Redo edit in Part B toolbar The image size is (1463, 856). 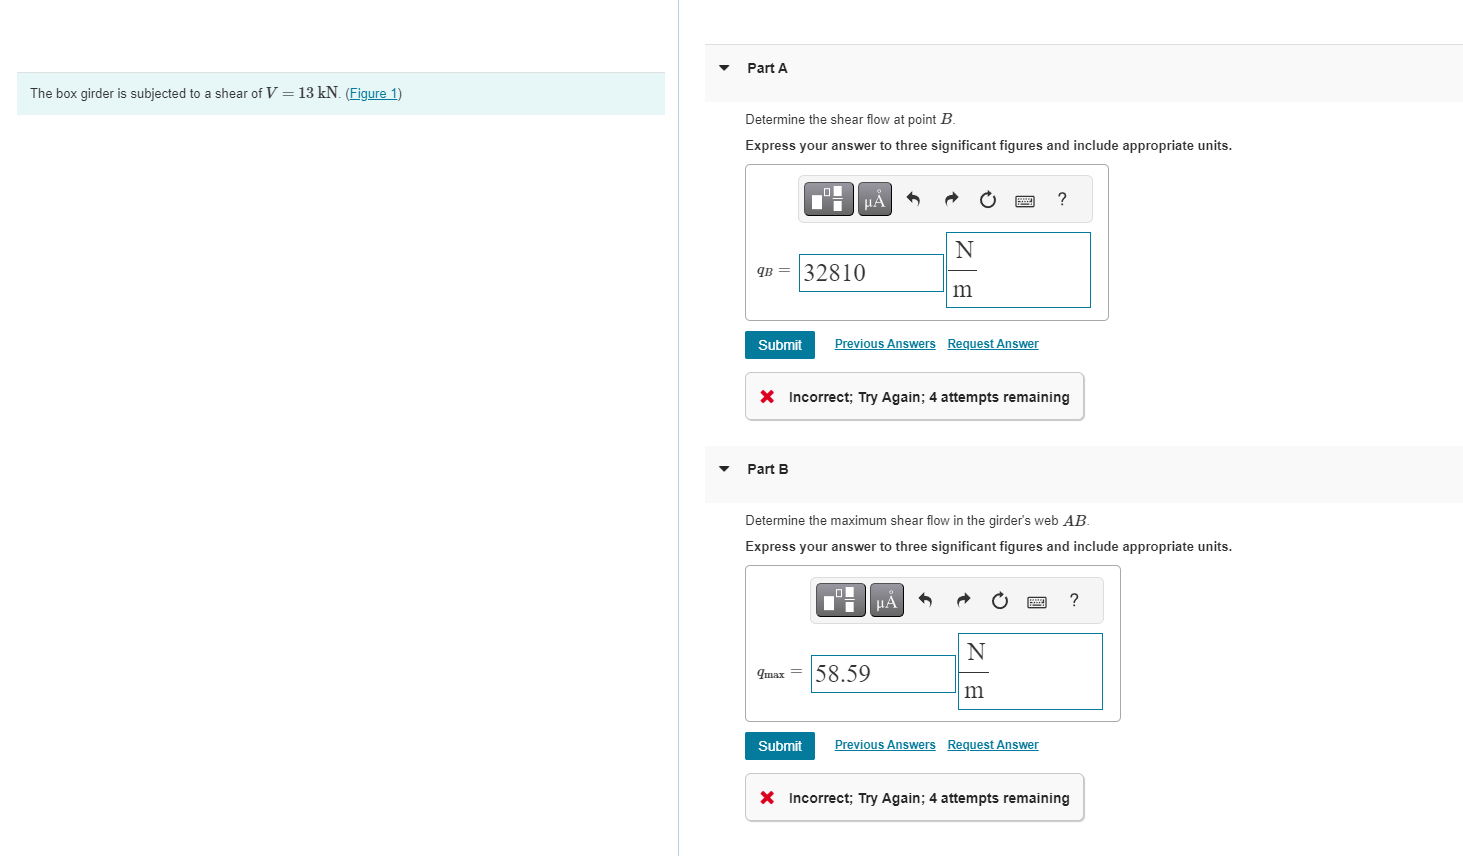(x=963, y=600)
